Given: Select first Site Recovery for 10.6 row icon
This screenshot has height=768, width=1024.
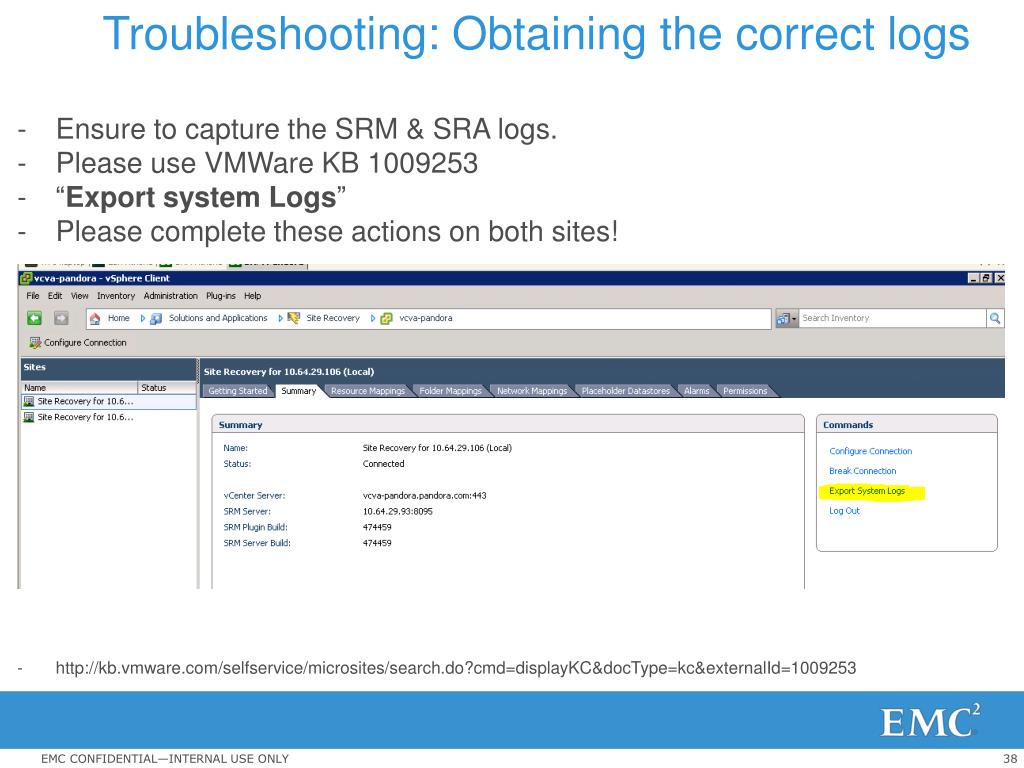Looking at the screenshot, I should coord(29,401).
